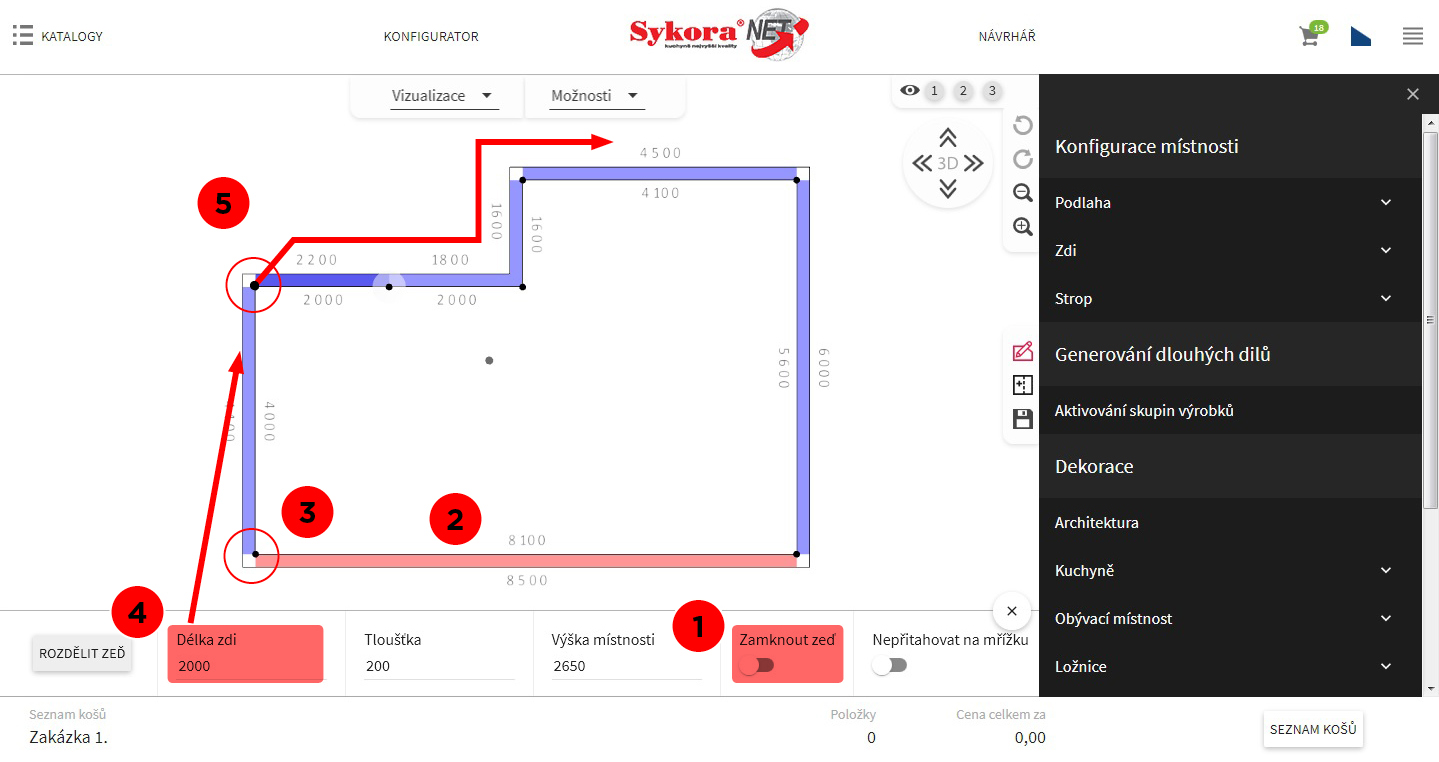Screen dimensions: 1439x762
Task: Click the zoom in magnifier icon
Action: [x=1022, y=227]
